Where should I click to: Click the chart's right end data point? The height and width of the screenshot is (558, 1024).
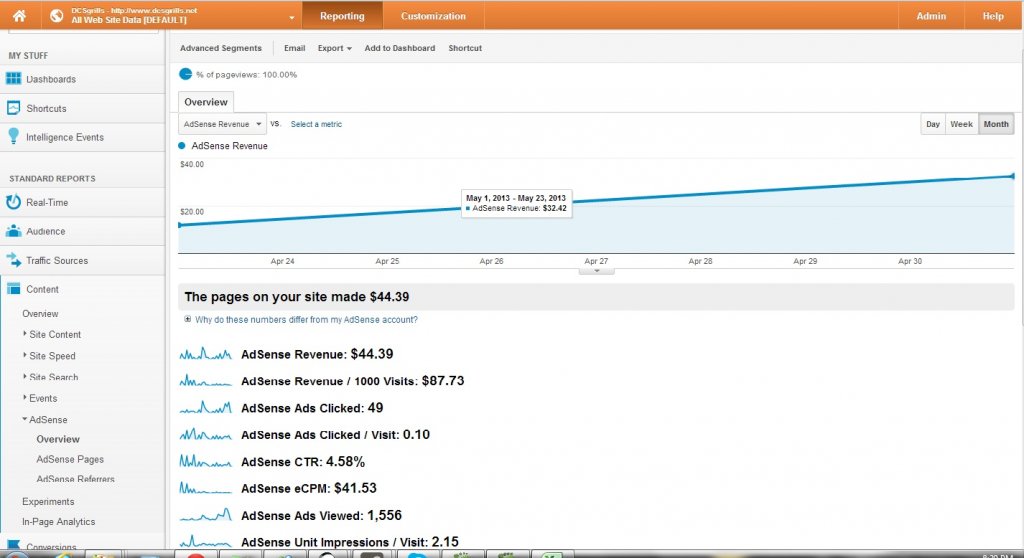pos(1012,176)
